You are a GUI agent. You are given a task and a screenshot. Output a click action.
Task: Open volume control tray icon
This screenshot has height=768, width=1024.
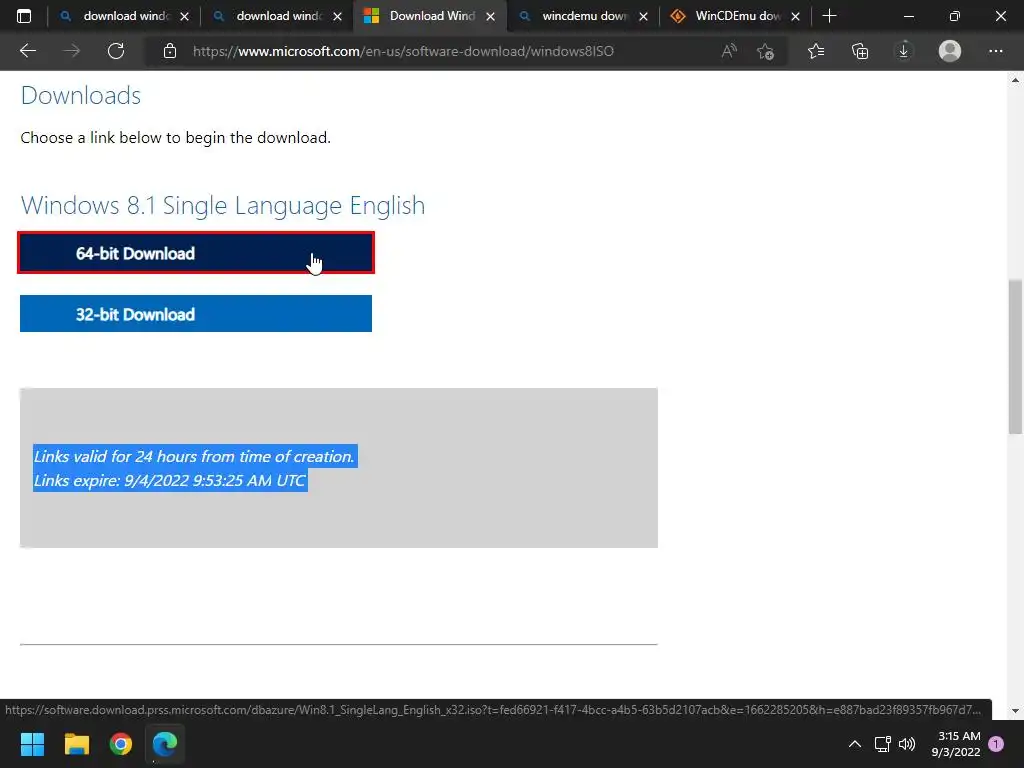(906, 744)
